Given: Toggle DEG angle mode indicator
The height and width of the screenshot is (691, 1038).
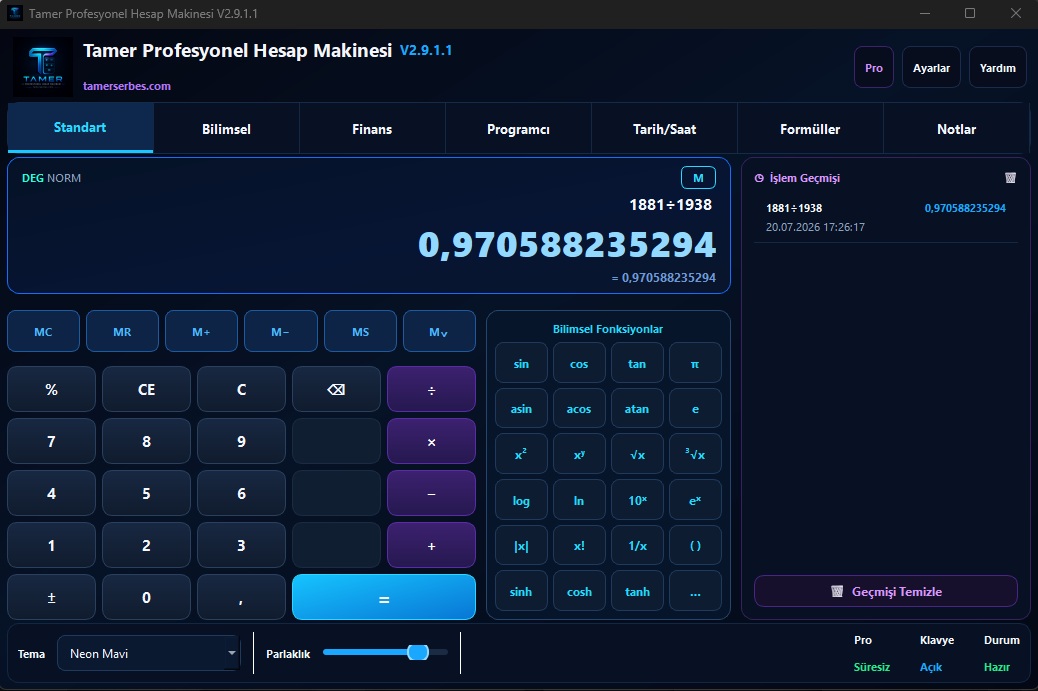Looking at the screenshot, I should (x=32, y=178).
